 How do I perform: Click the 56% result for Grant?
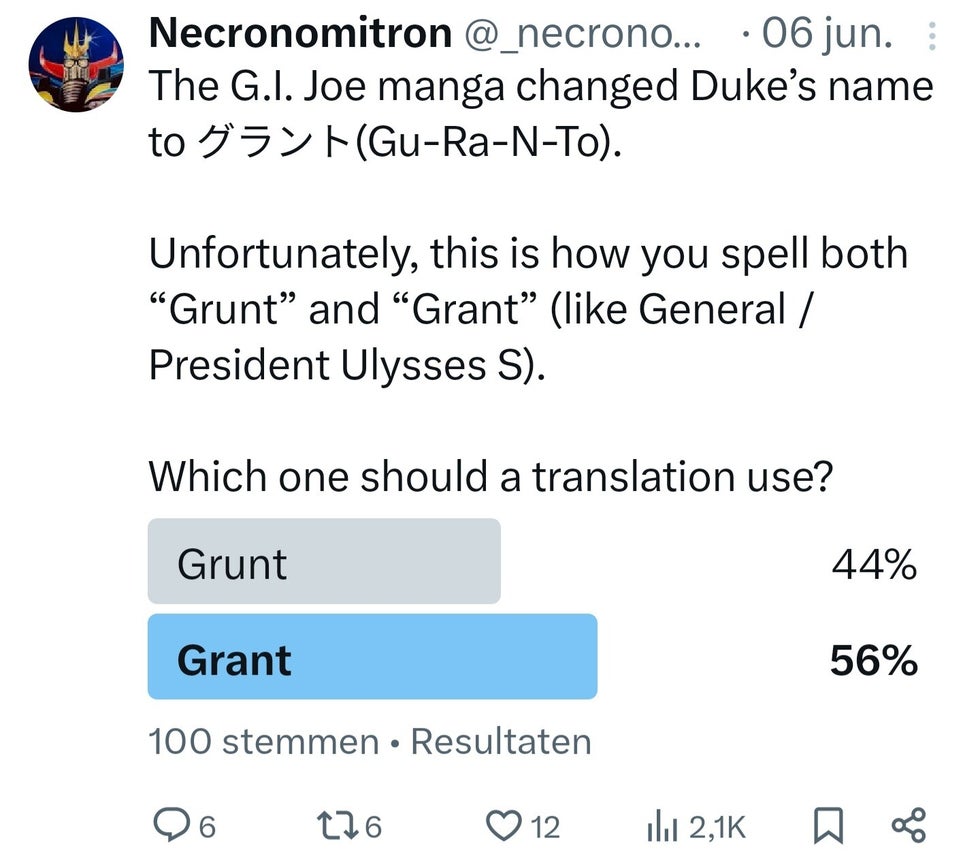[874, 661]
